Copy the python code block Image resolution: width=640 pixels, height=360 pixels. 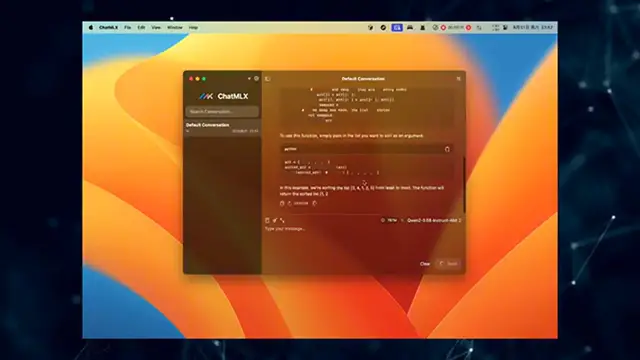447,149
